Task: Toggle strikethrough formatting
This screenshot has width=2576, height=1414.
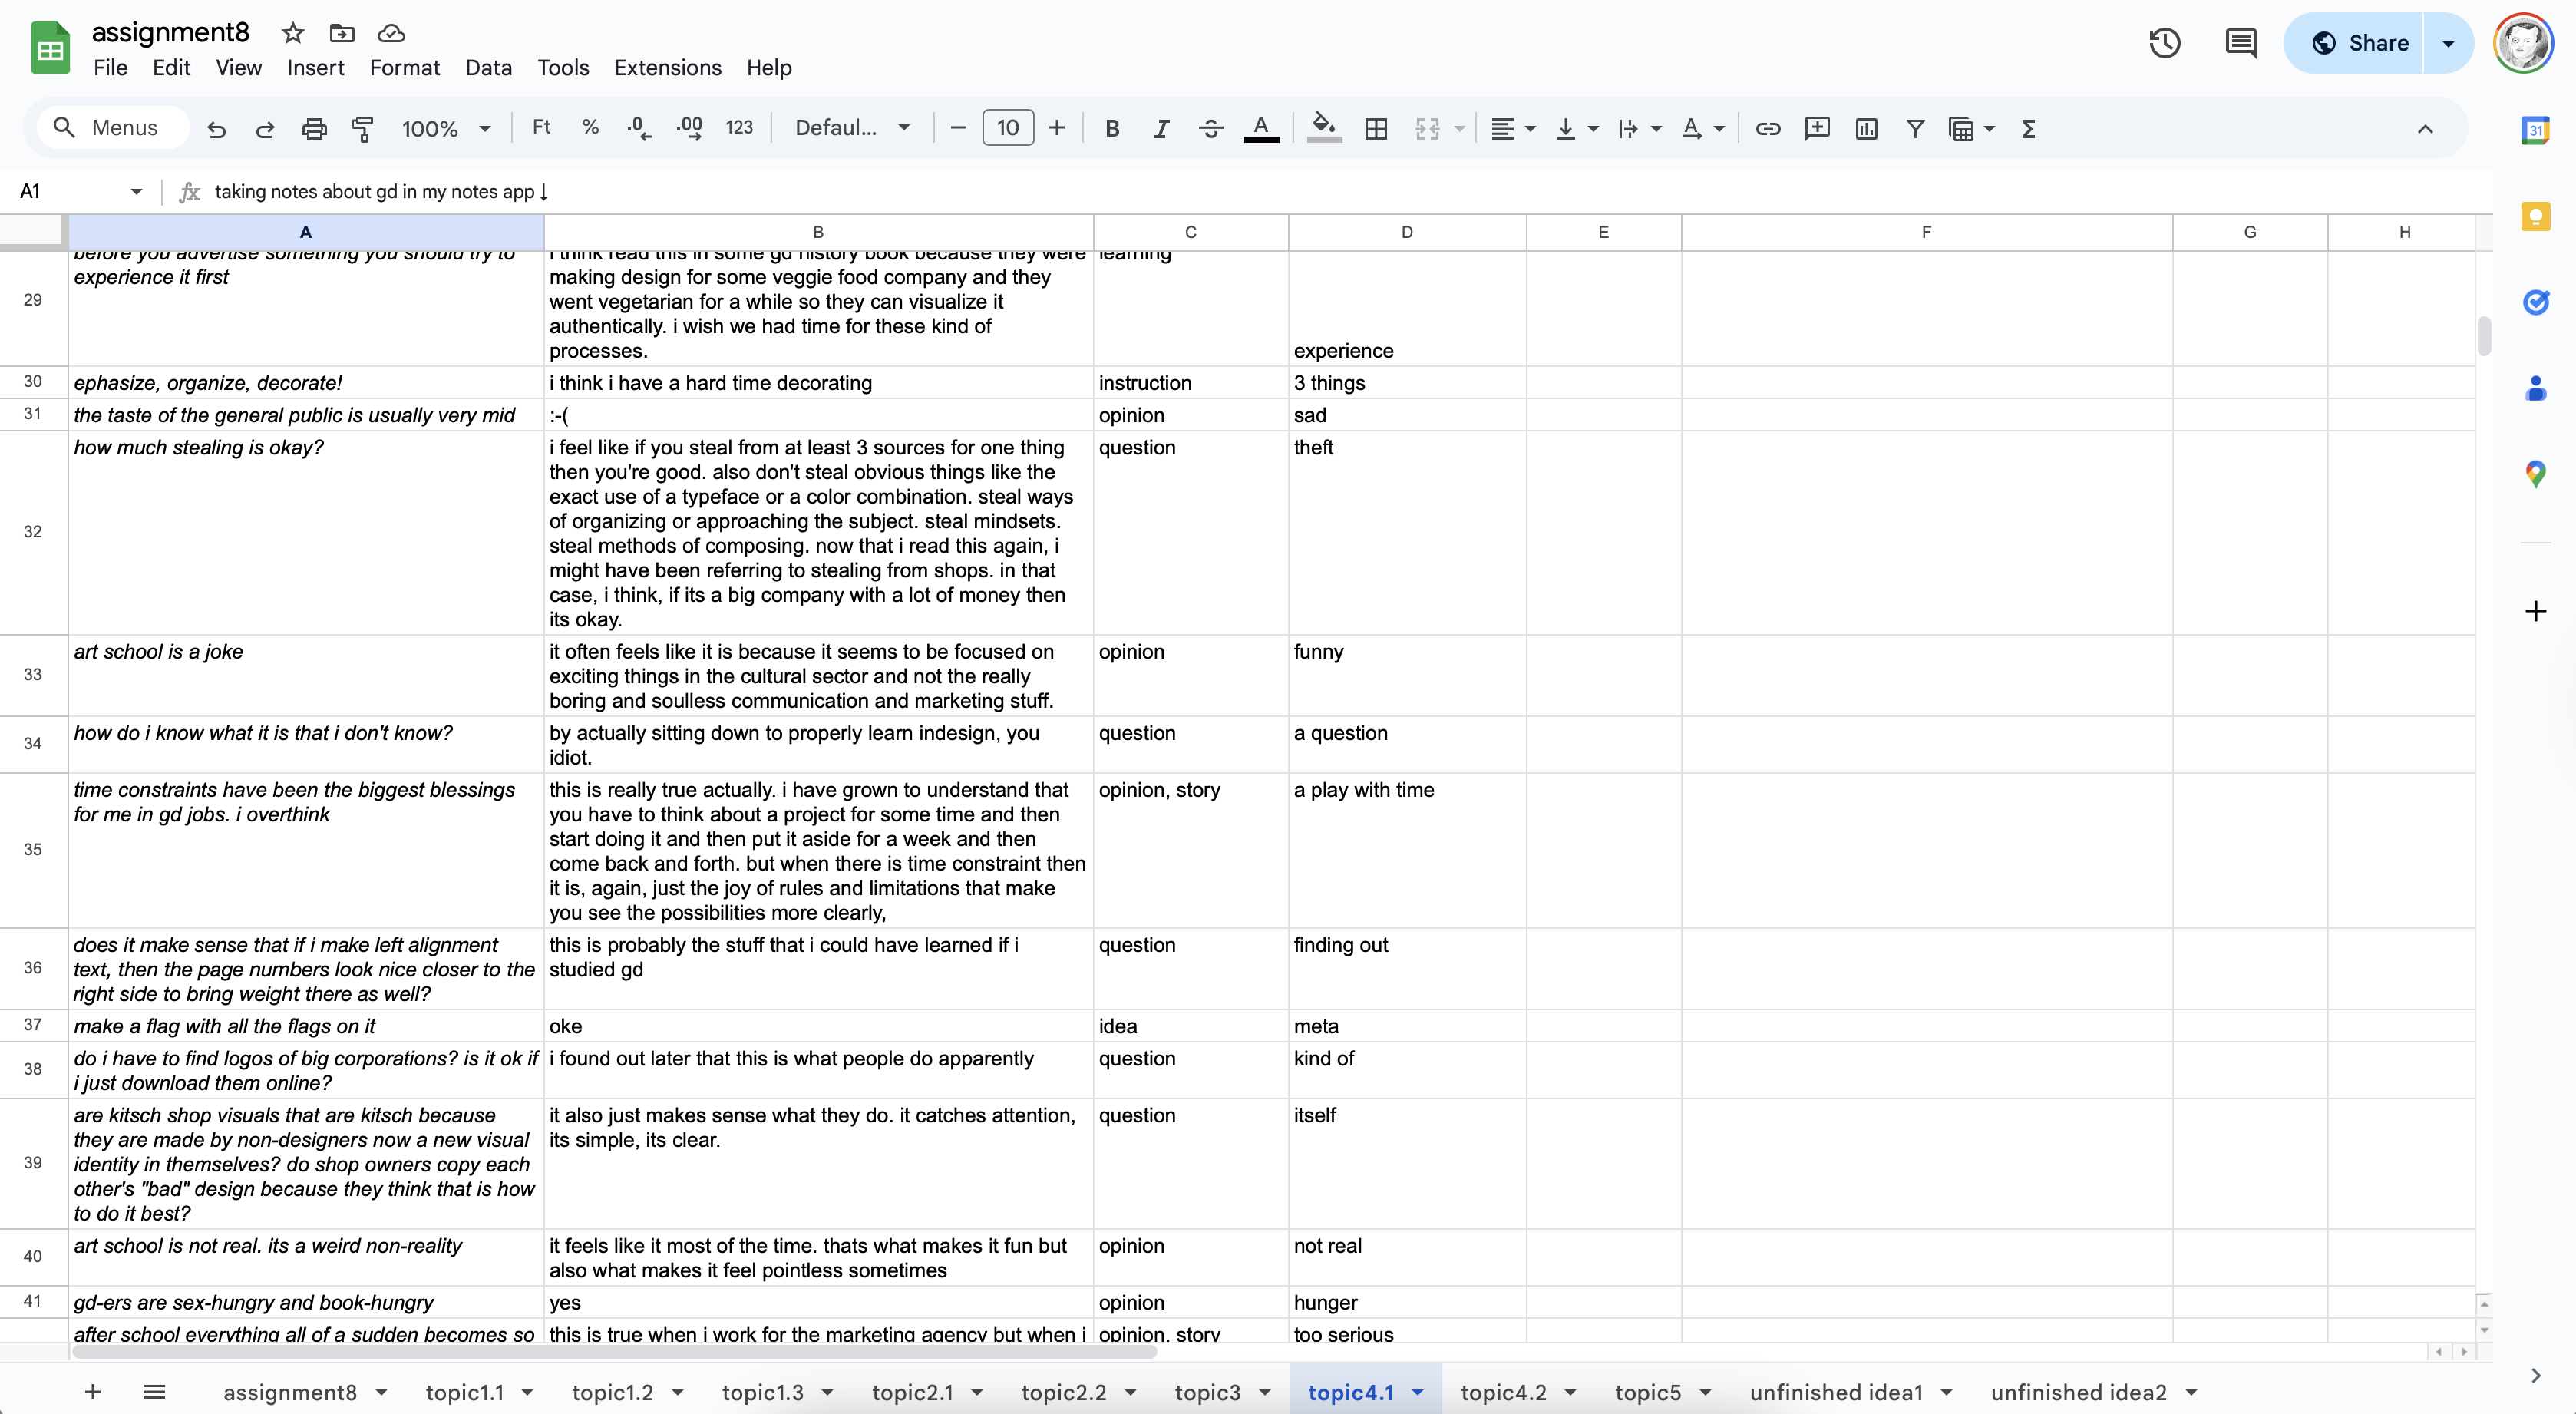Action: (1210, 128)
